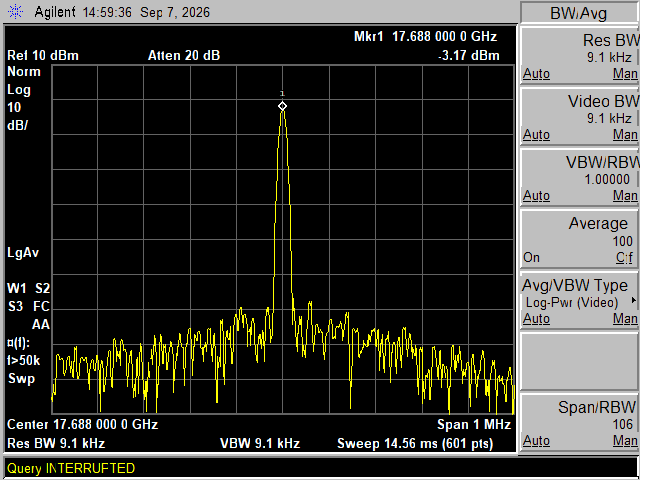Screen dimensions: 666x500
Task: Click the AA annotation on left
Action: [x=41, y=325]
